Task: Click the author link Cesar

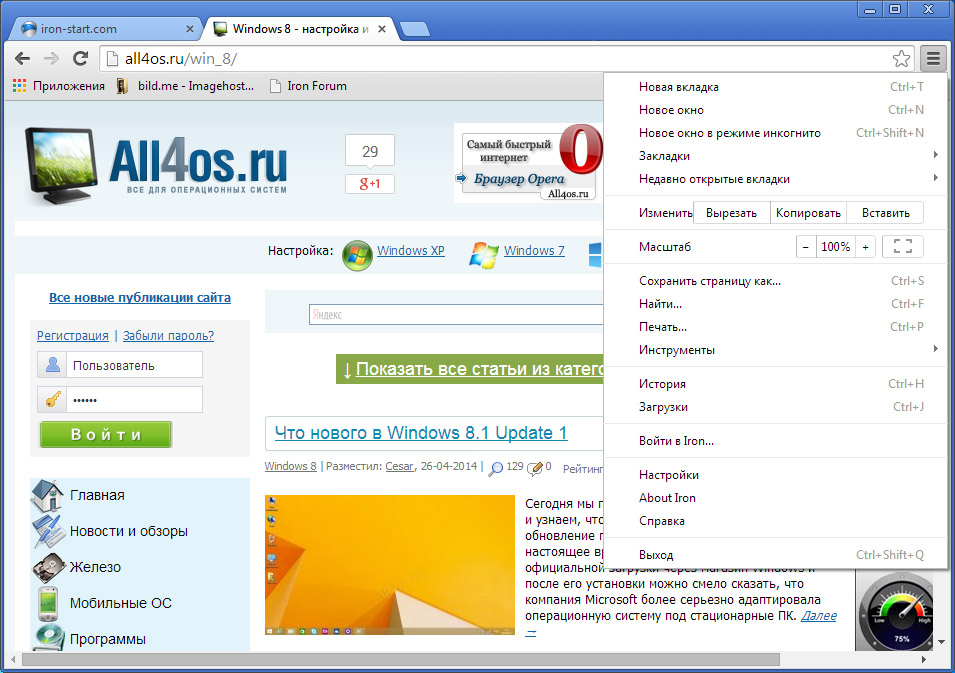Action: point(399,467)
